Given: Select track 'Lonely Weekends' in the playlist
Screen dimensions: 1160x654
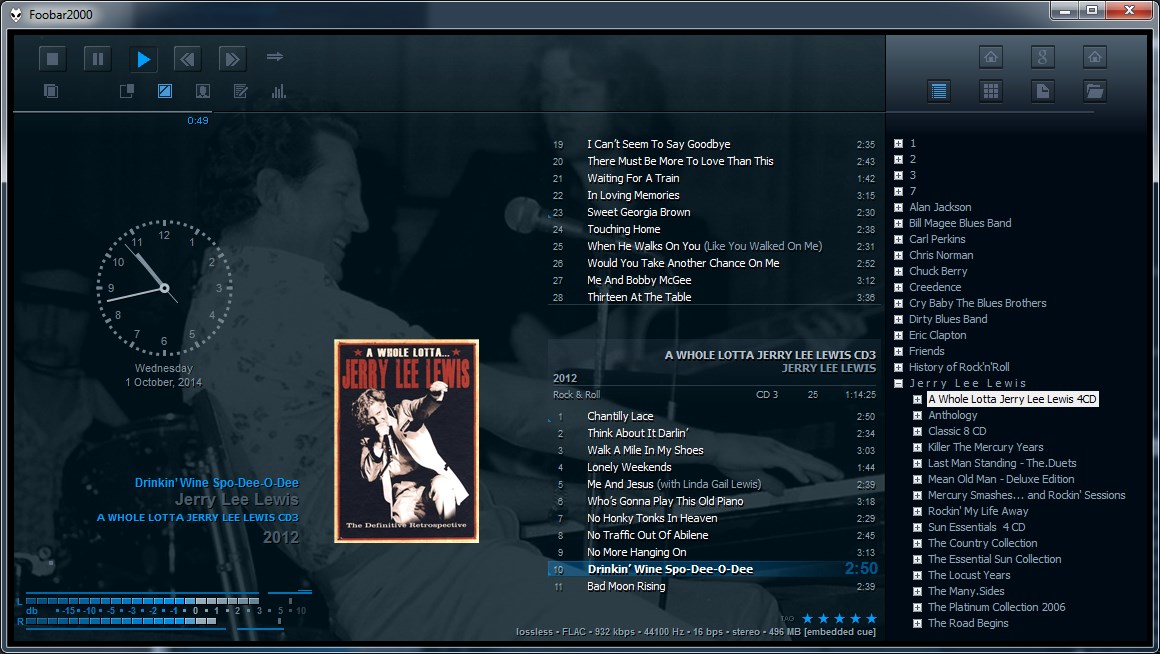Looking at the screenshot, I should click(714, 468).
